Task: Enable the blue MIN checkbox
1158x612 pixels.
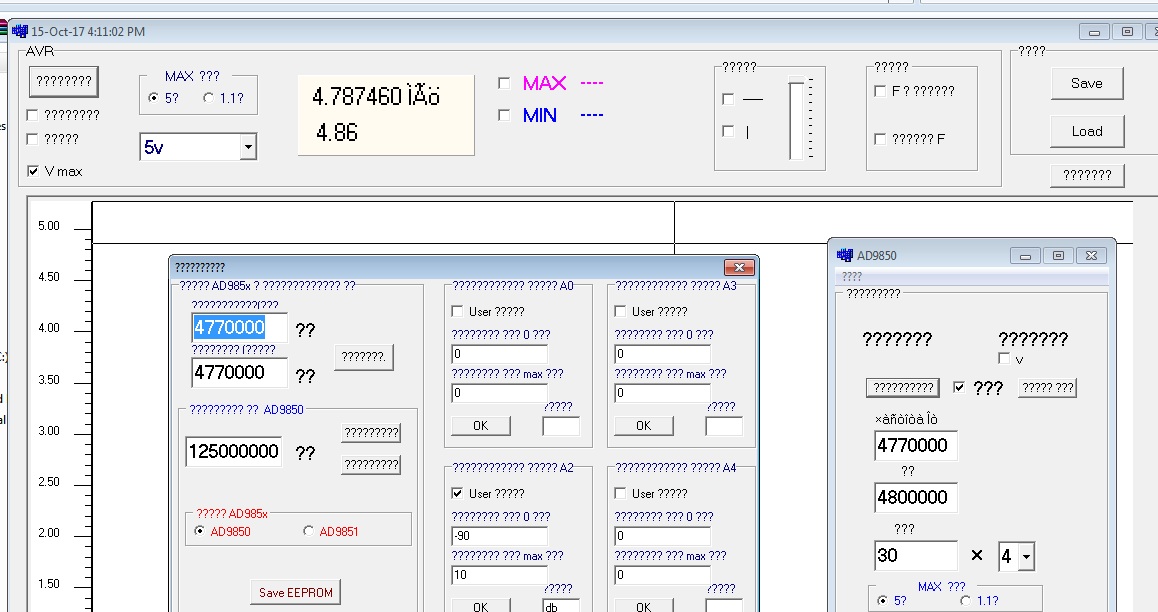Action: point(504,116)
